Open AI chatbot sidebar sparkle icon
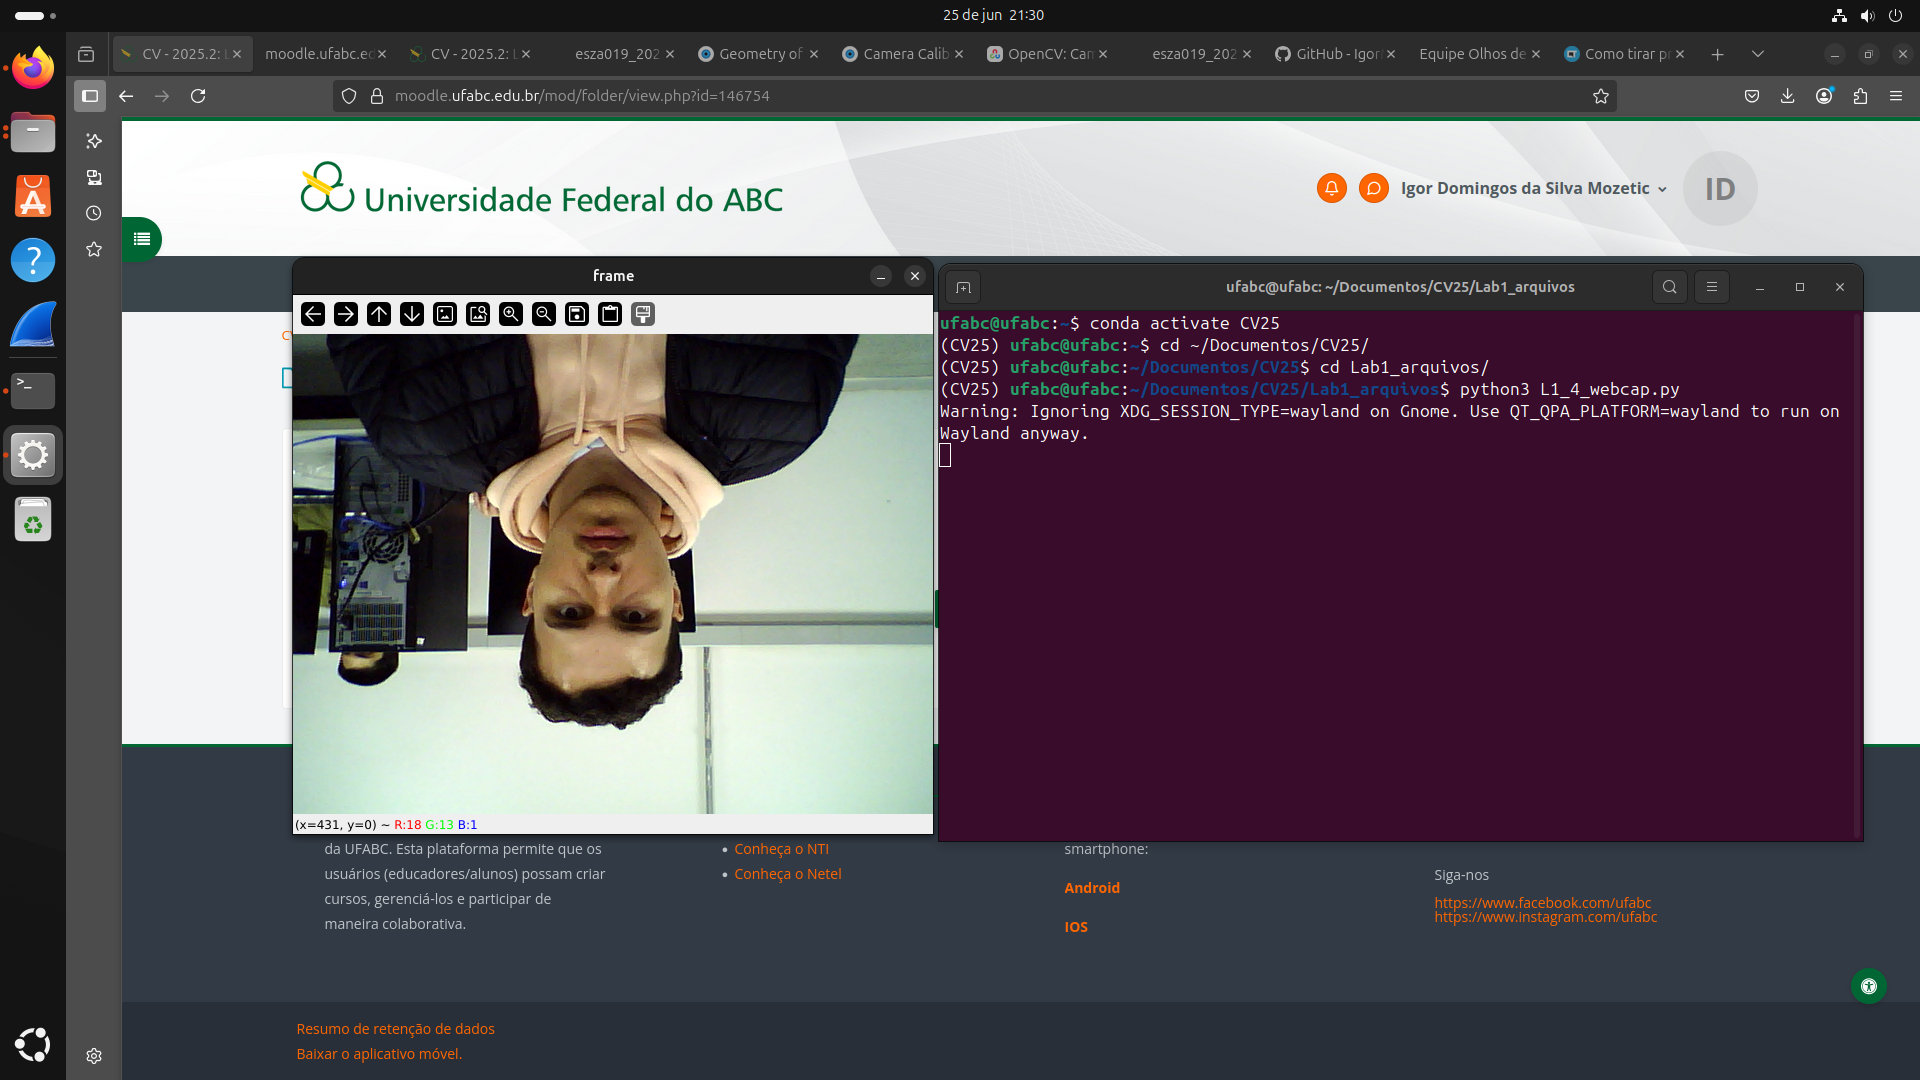 [x=94, y=141]
